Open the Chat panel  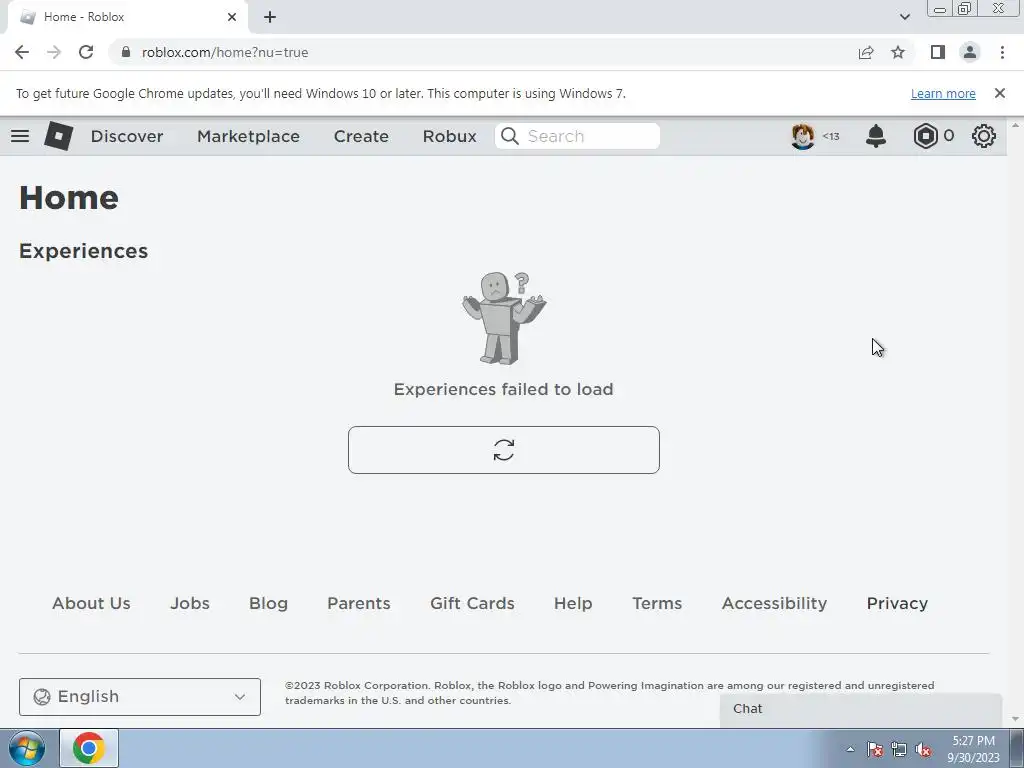coord(861,709)
